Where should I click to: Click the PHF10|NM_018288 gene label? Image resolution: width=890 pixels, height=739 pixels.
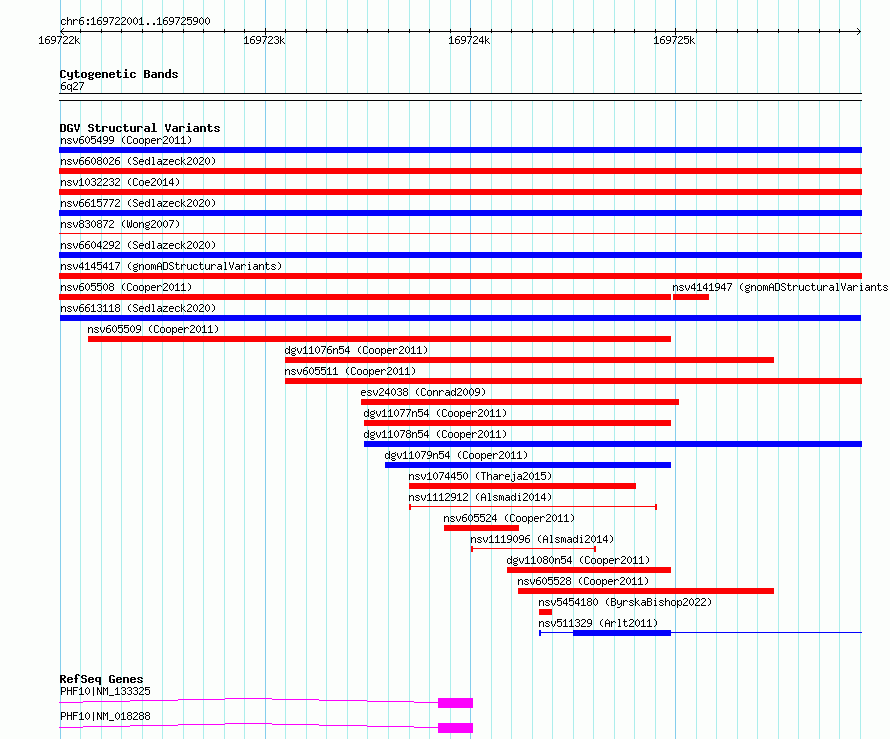click(x=105, y=716)
